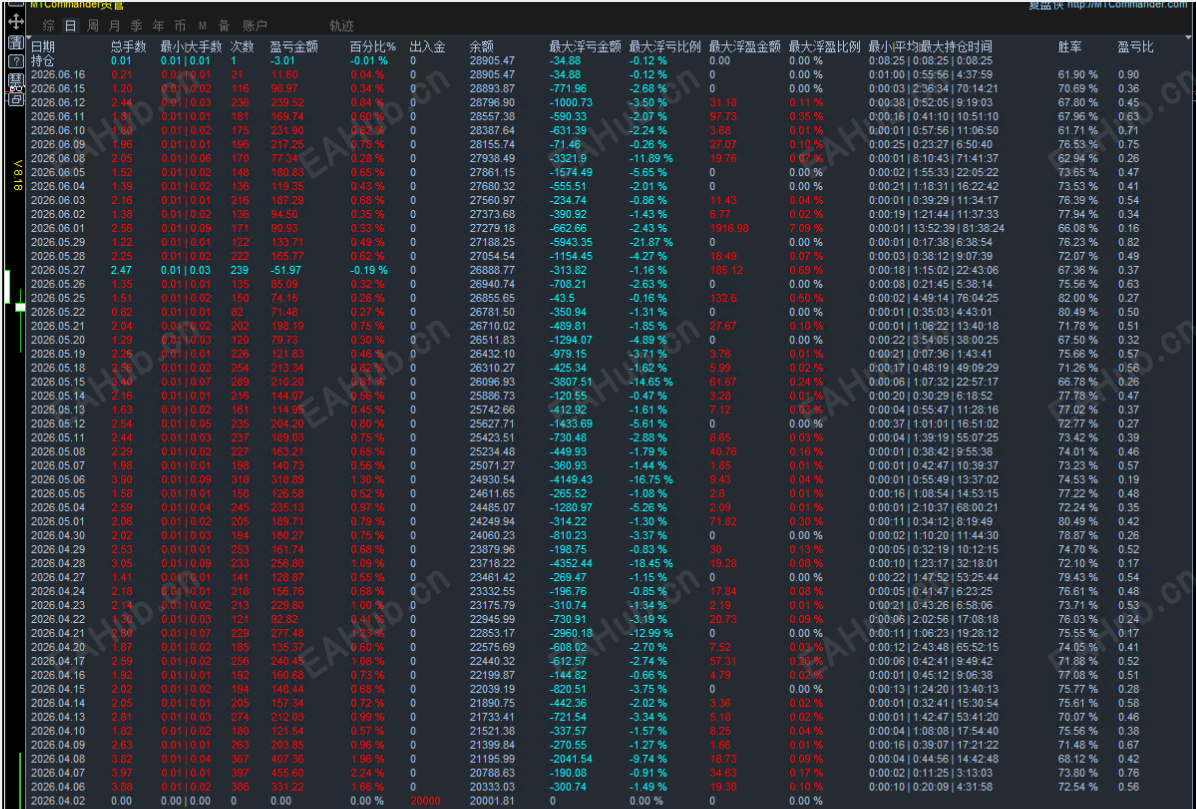
Task: Click the 407.36 profit amount
Action: tap(287, 759)
